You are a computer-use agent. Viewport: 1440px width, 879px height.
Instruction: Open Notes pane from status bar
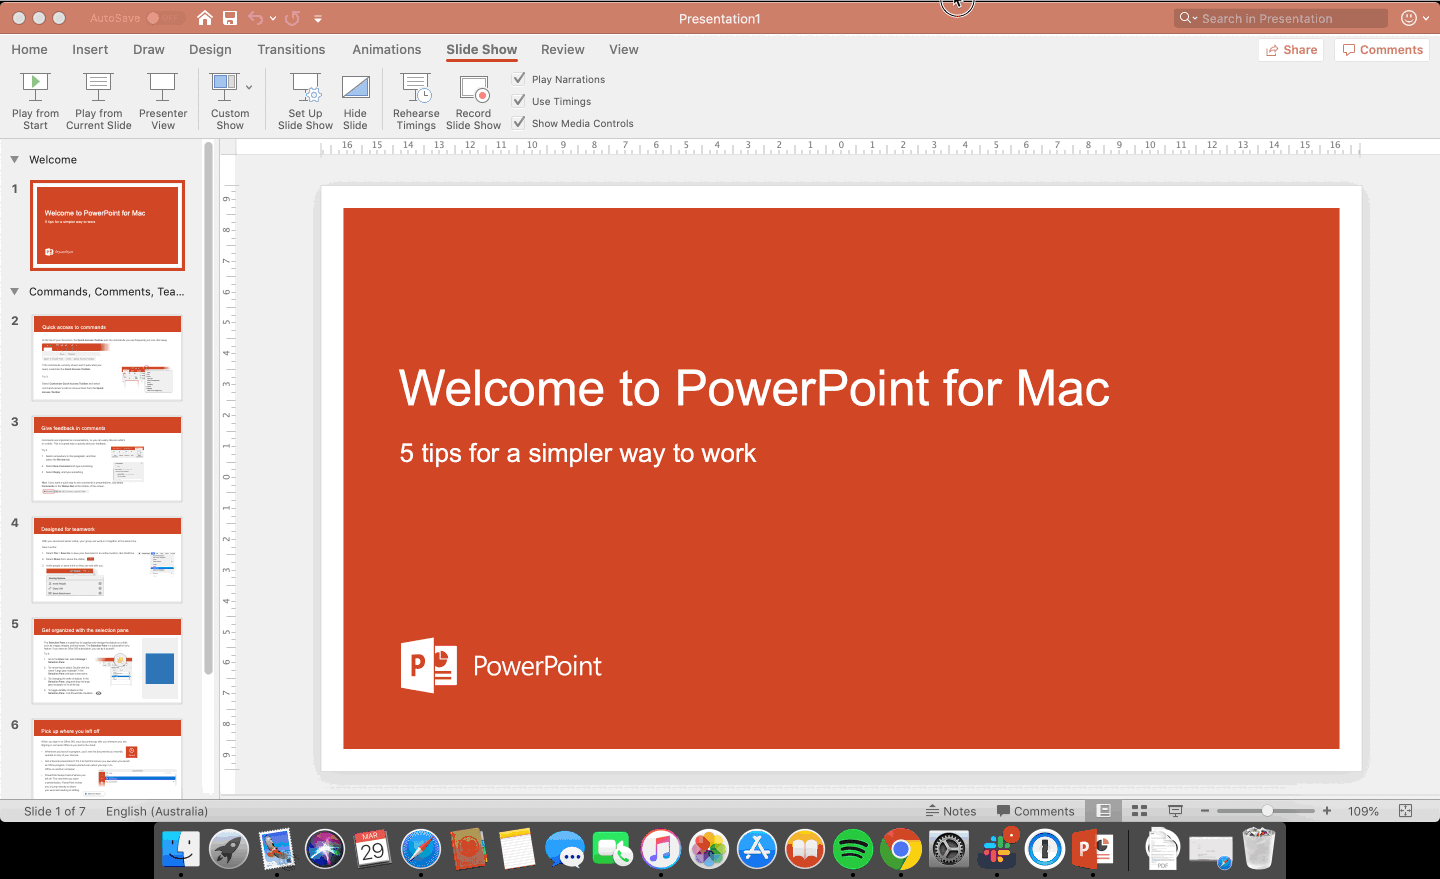[x=950, y=811]
